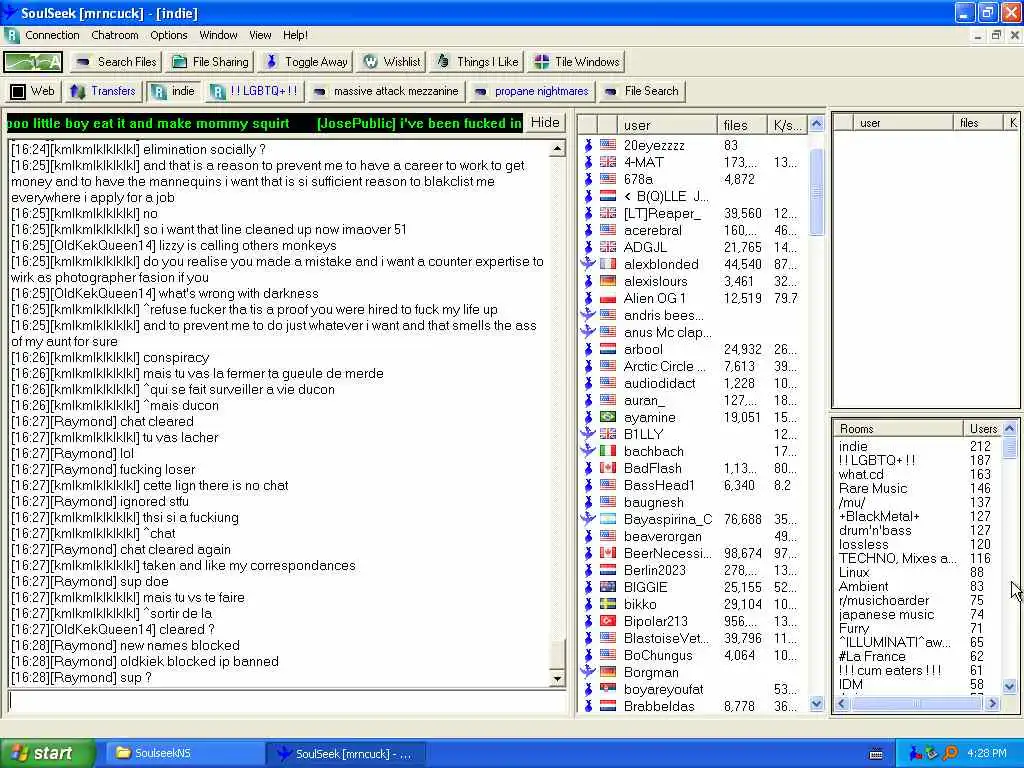Click the flag icon beside alexislours
Viewport: 1024px width, 768px height.
(608, 281)
